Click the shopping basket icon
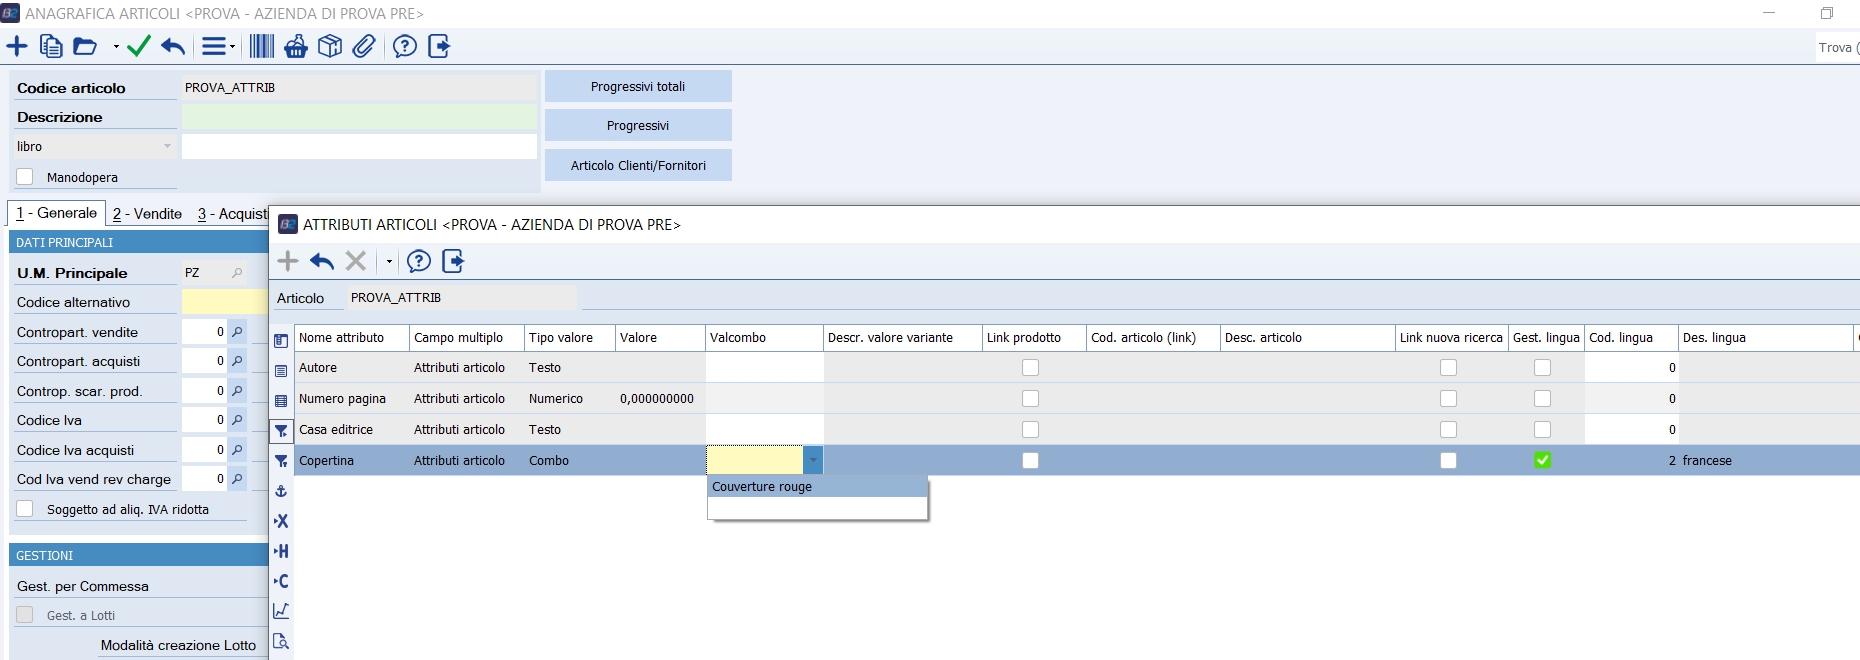Image resolution: width=1860 pixels, height=660 pixels. pyautogui.click(x=296, y=46)
